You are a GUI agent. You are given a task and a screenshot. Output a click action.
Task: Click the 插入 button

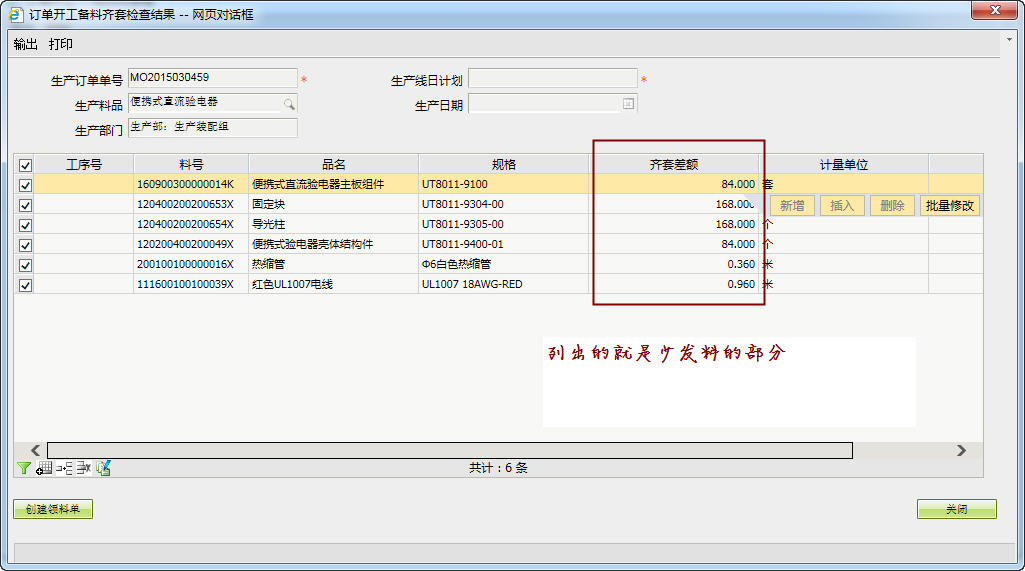click(x=842, y=205)
